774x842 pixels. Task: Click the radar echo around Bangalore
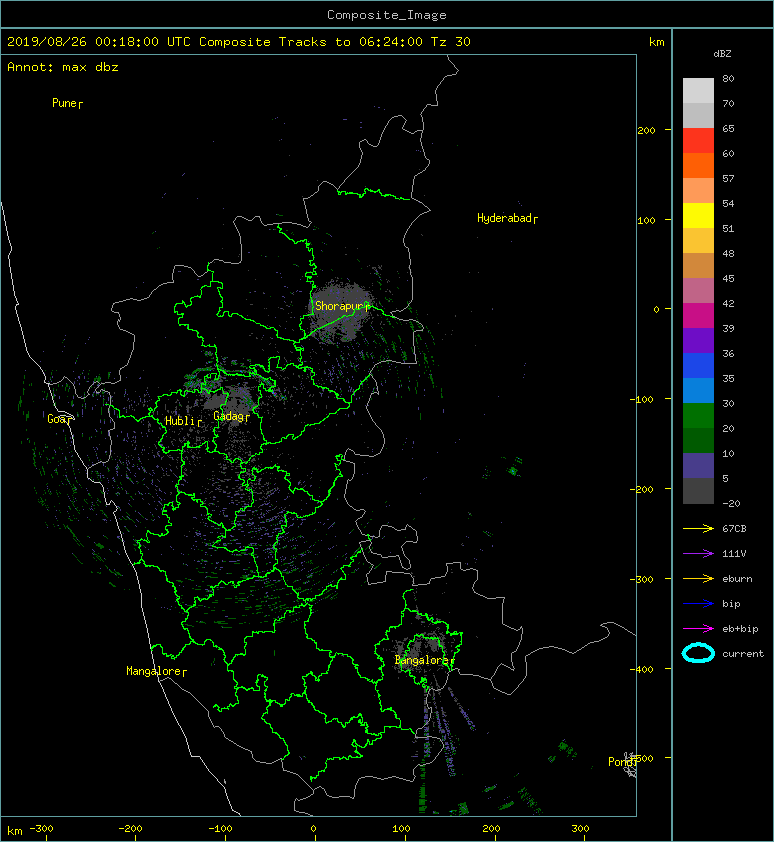click(x=424, y=647)
